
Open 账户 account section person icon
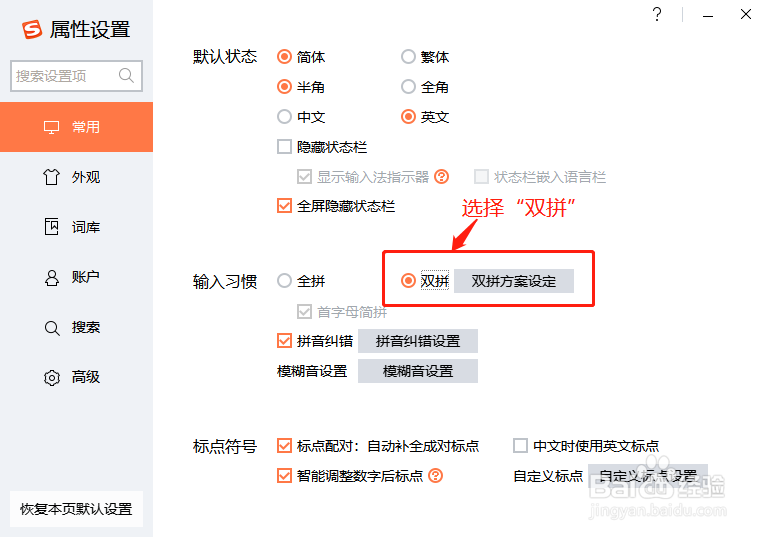51,277
